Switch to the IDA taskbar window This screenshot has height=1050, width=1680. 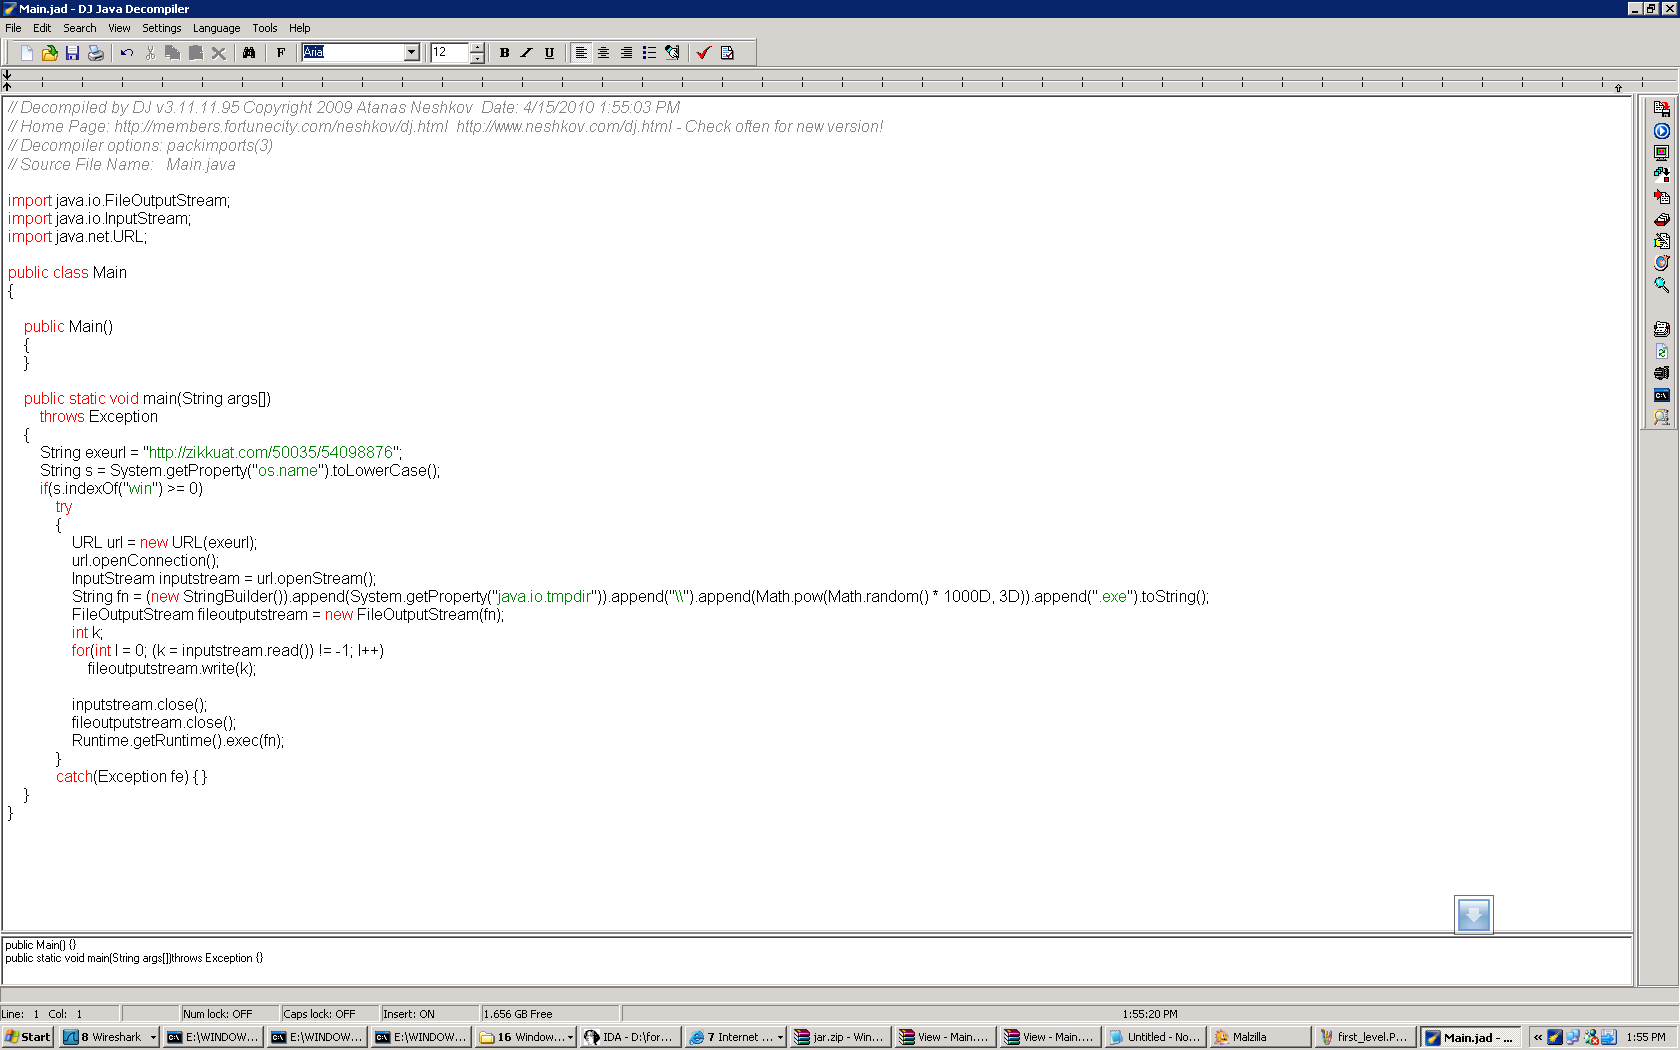tap(630, 1037)
